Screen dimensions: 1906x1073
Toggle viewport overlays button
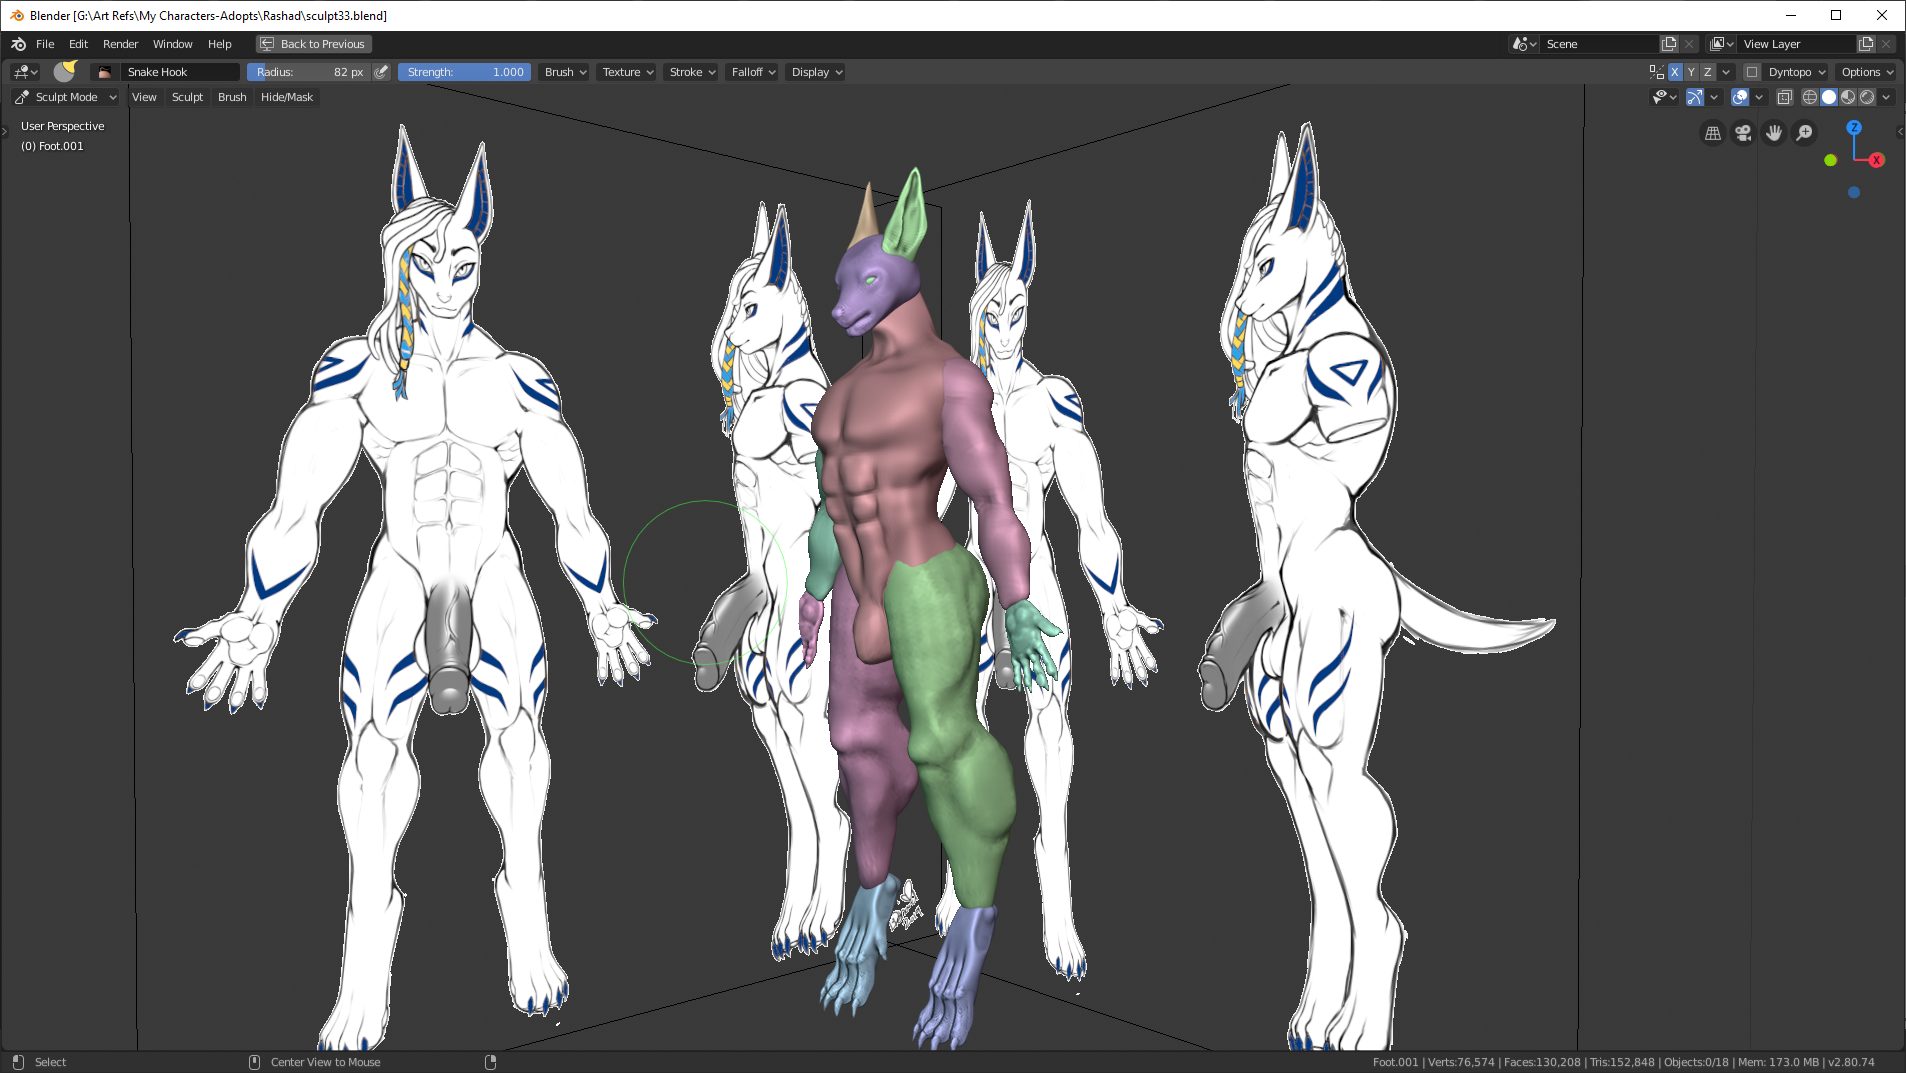pos(1740,97)
